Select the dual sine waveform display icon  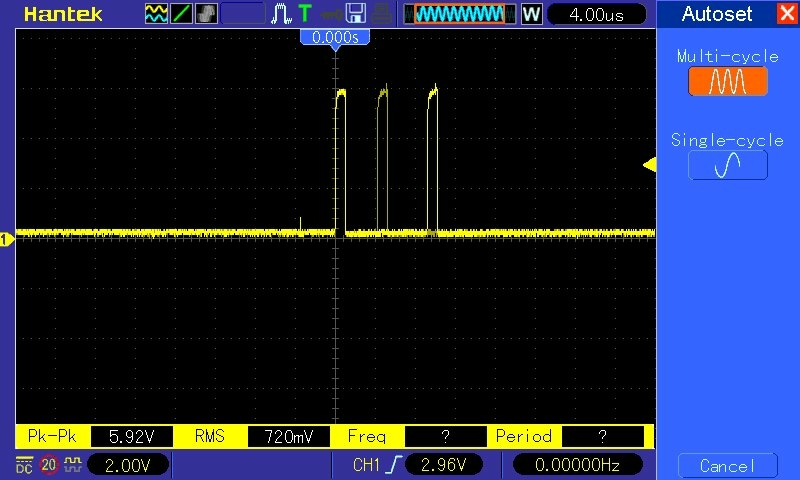point(156,14)
